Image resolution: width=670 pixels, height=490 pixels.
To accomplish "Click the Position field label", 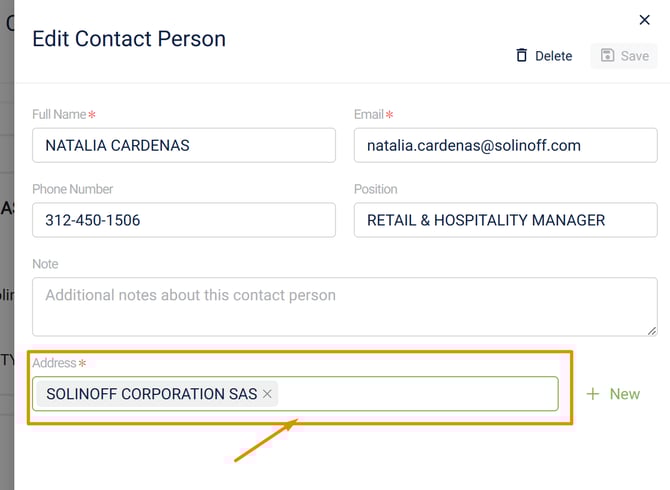I will pyautogui.click(x=376, y=189).
